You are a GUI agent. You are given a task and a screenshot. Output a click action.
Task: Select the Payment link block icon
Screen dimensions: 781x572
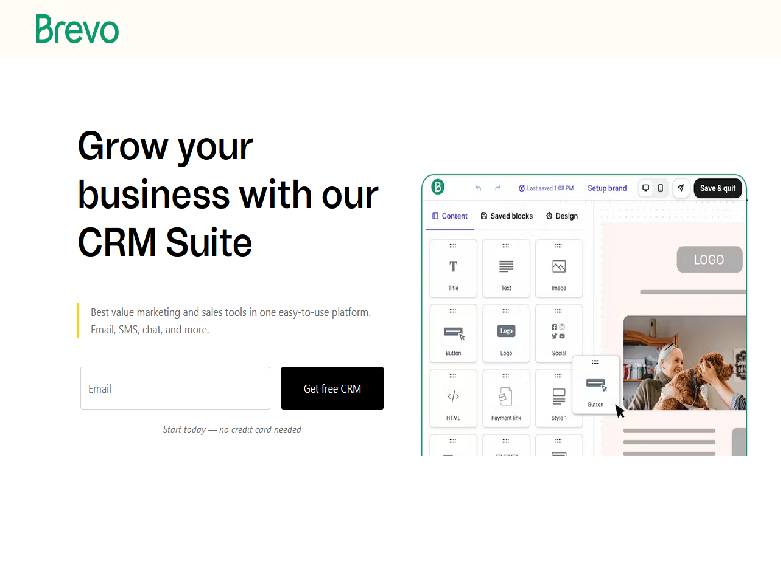pyautogui.click(x=506, y=398)
